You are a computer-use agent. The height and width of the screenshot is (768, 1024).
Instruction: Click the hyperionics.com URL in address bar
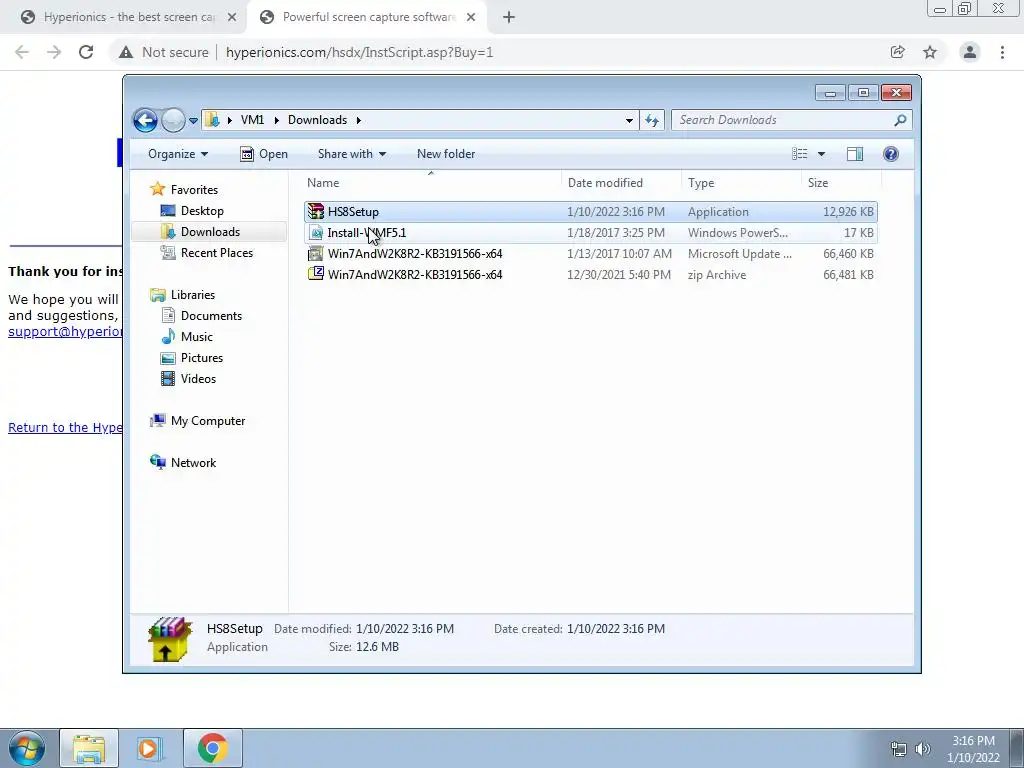[359, 52]
